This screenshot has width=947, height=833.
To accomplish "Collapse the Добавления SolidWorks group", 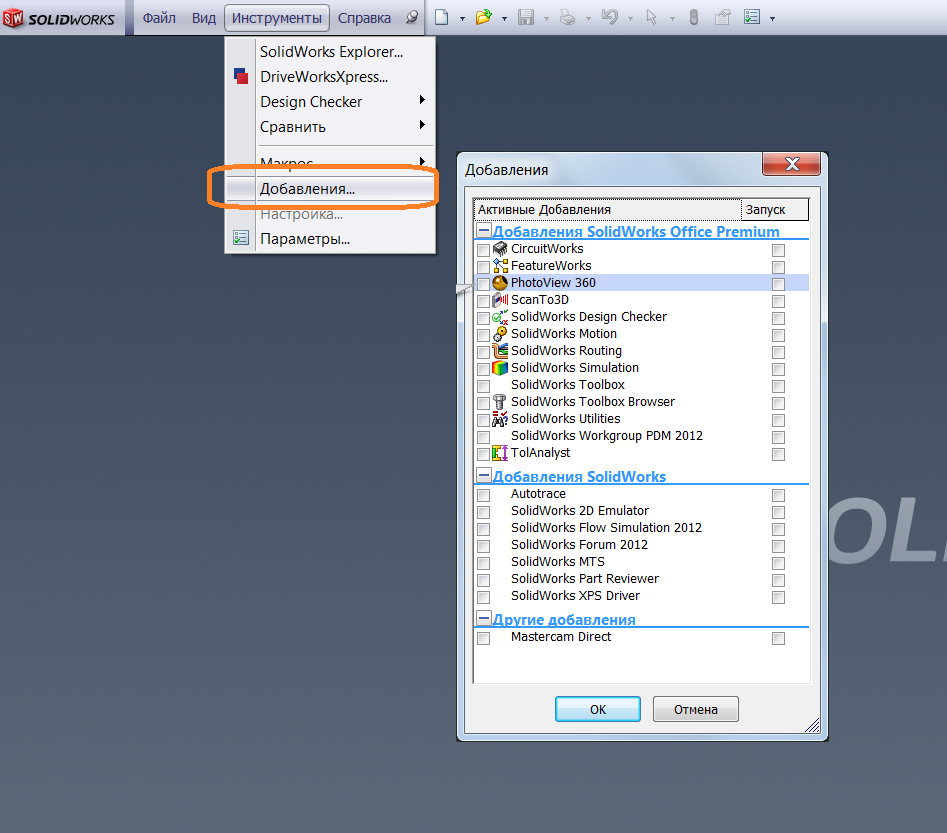I will coord(483,475).
